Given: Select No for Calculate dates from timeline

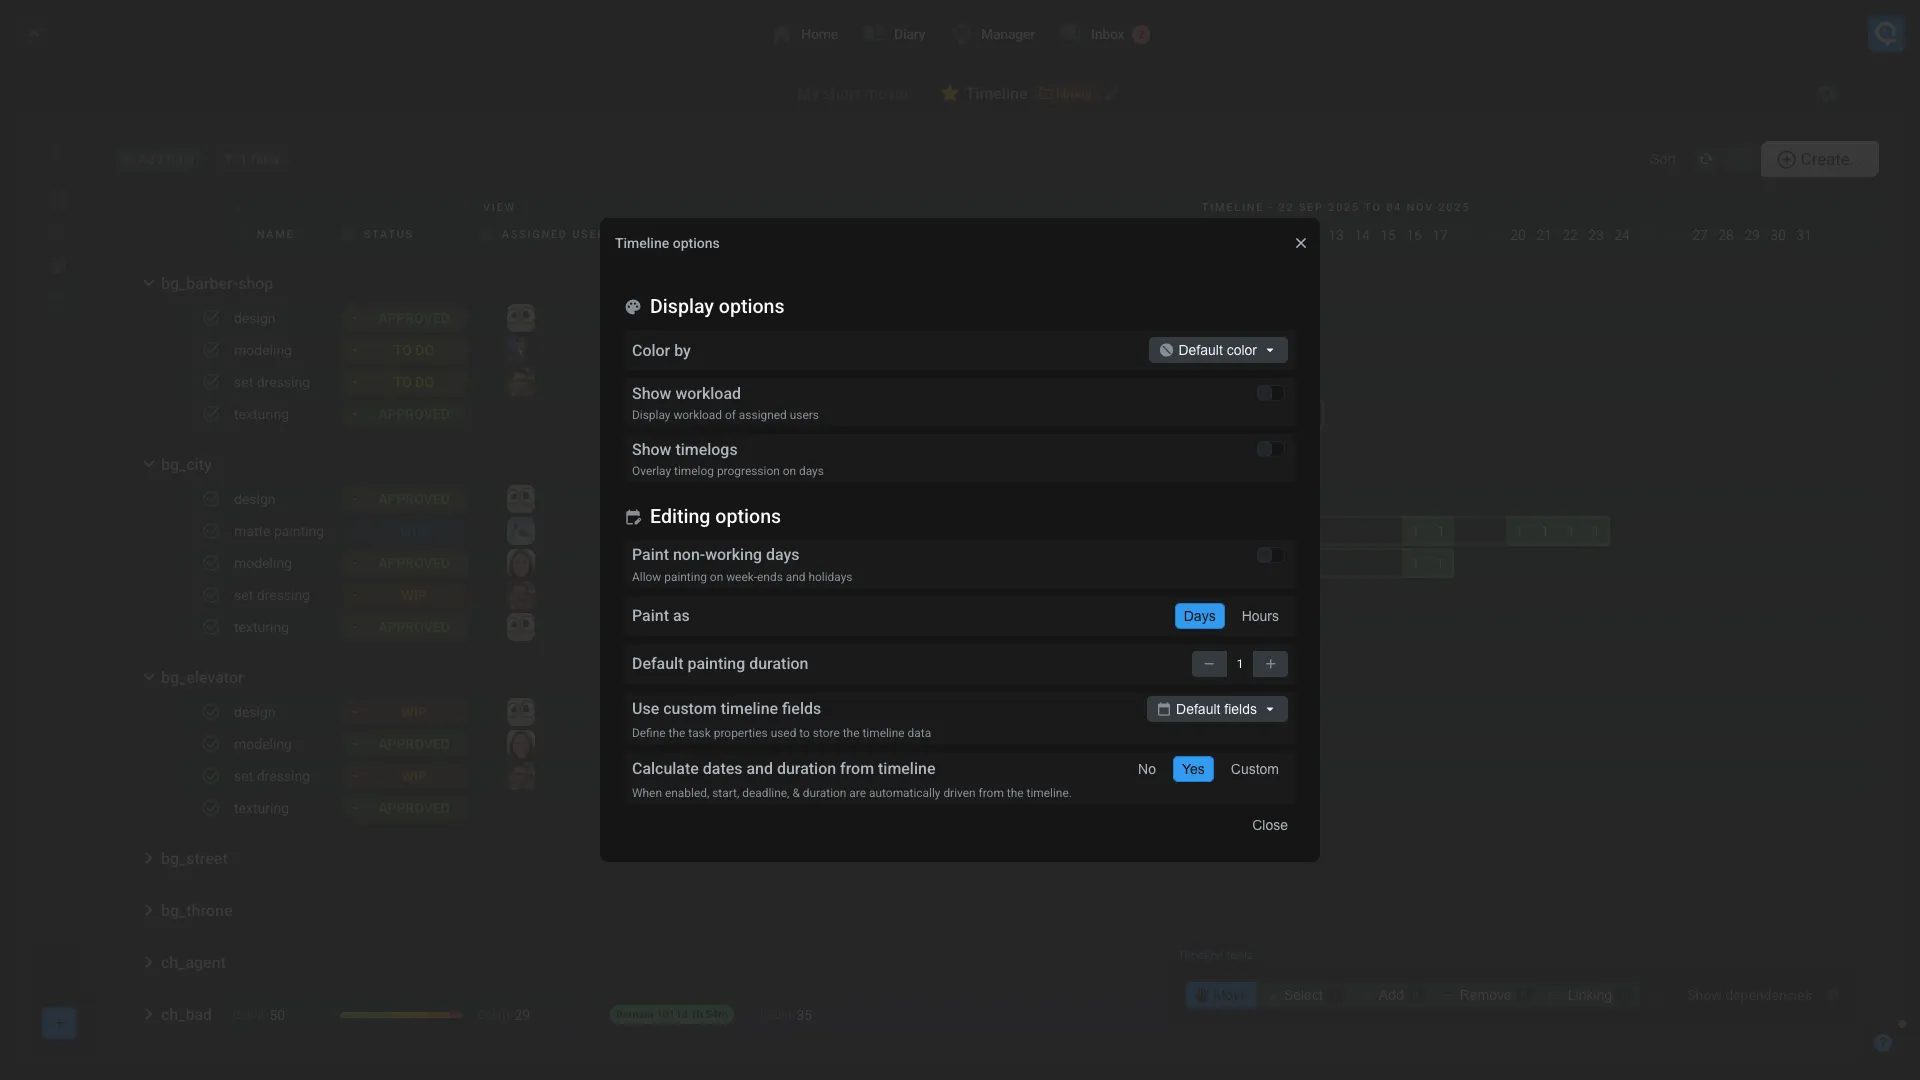Looking at the screenshot, I should pyautogui.click(x=1146, y=769).
